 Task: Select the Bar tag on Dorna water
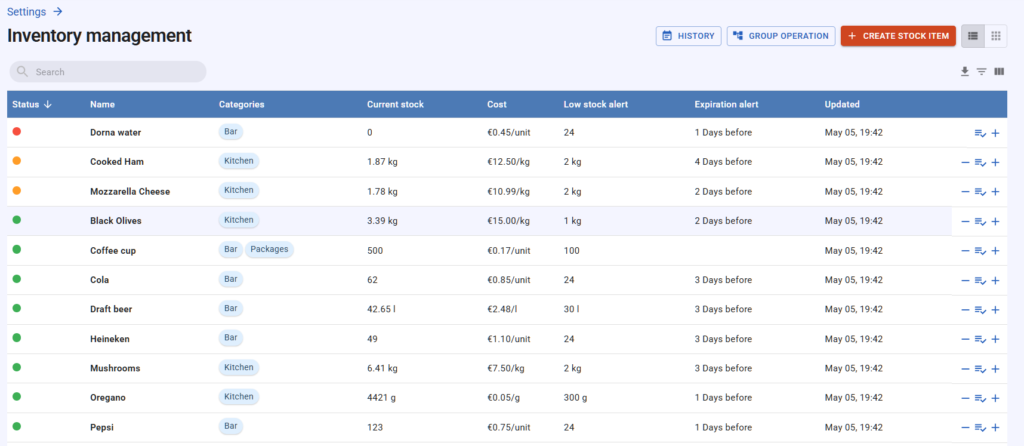coord(231,131)
